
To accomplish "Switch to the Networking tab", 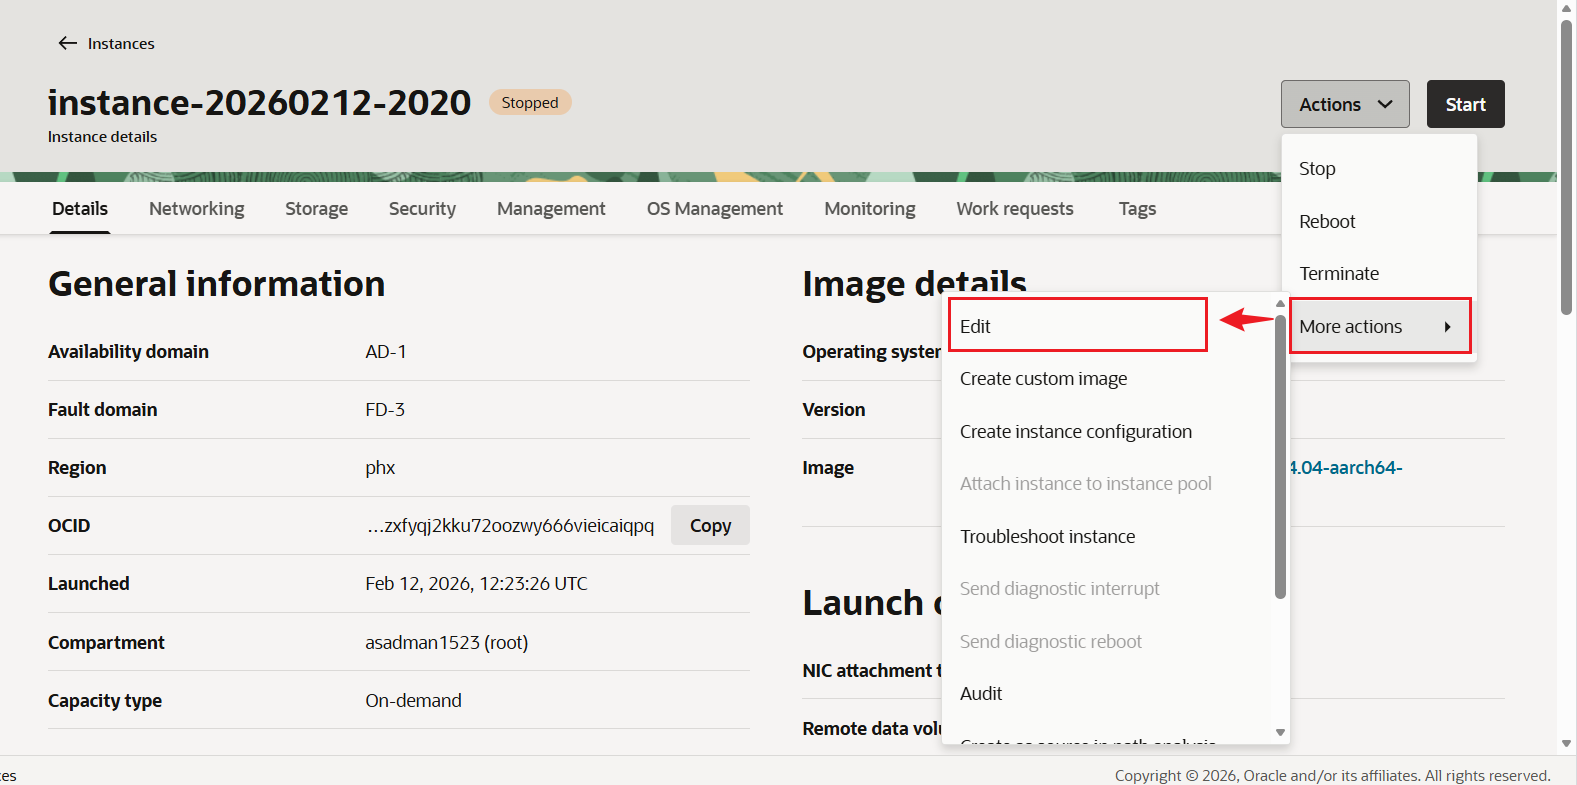I will [x=196, y=208].
